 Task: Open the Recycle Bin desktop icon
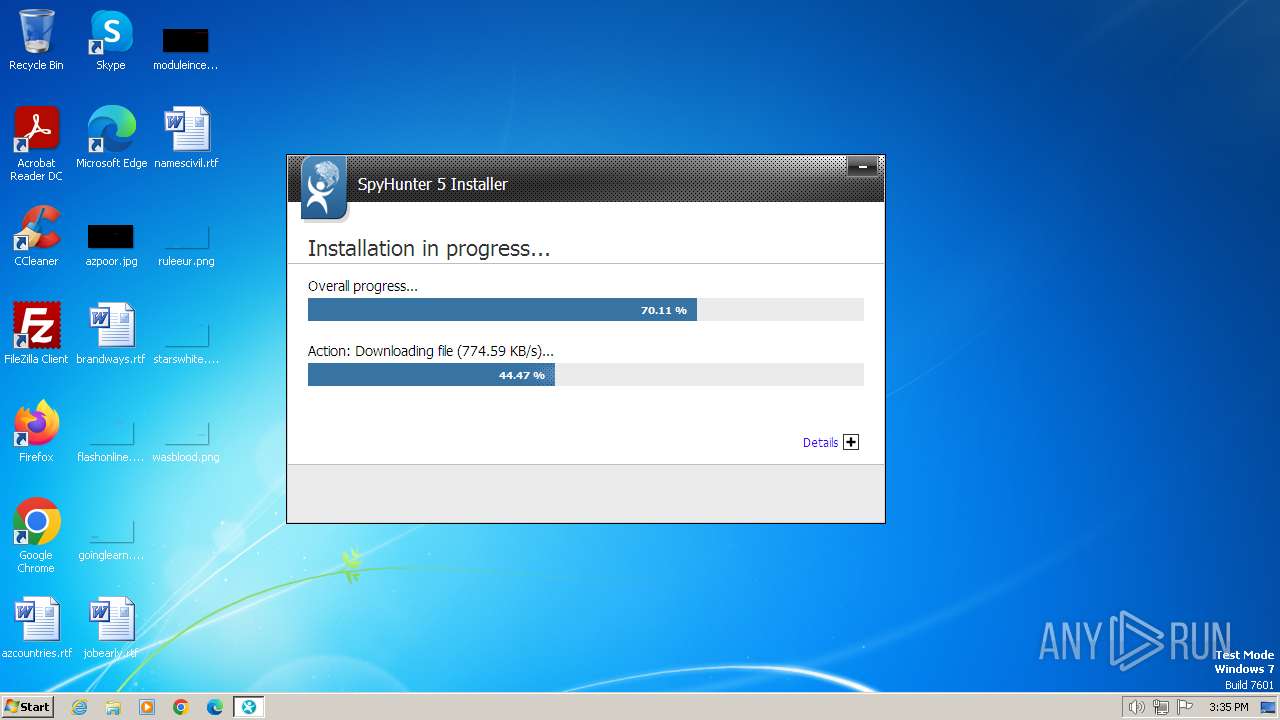click(x=36, y=41)
